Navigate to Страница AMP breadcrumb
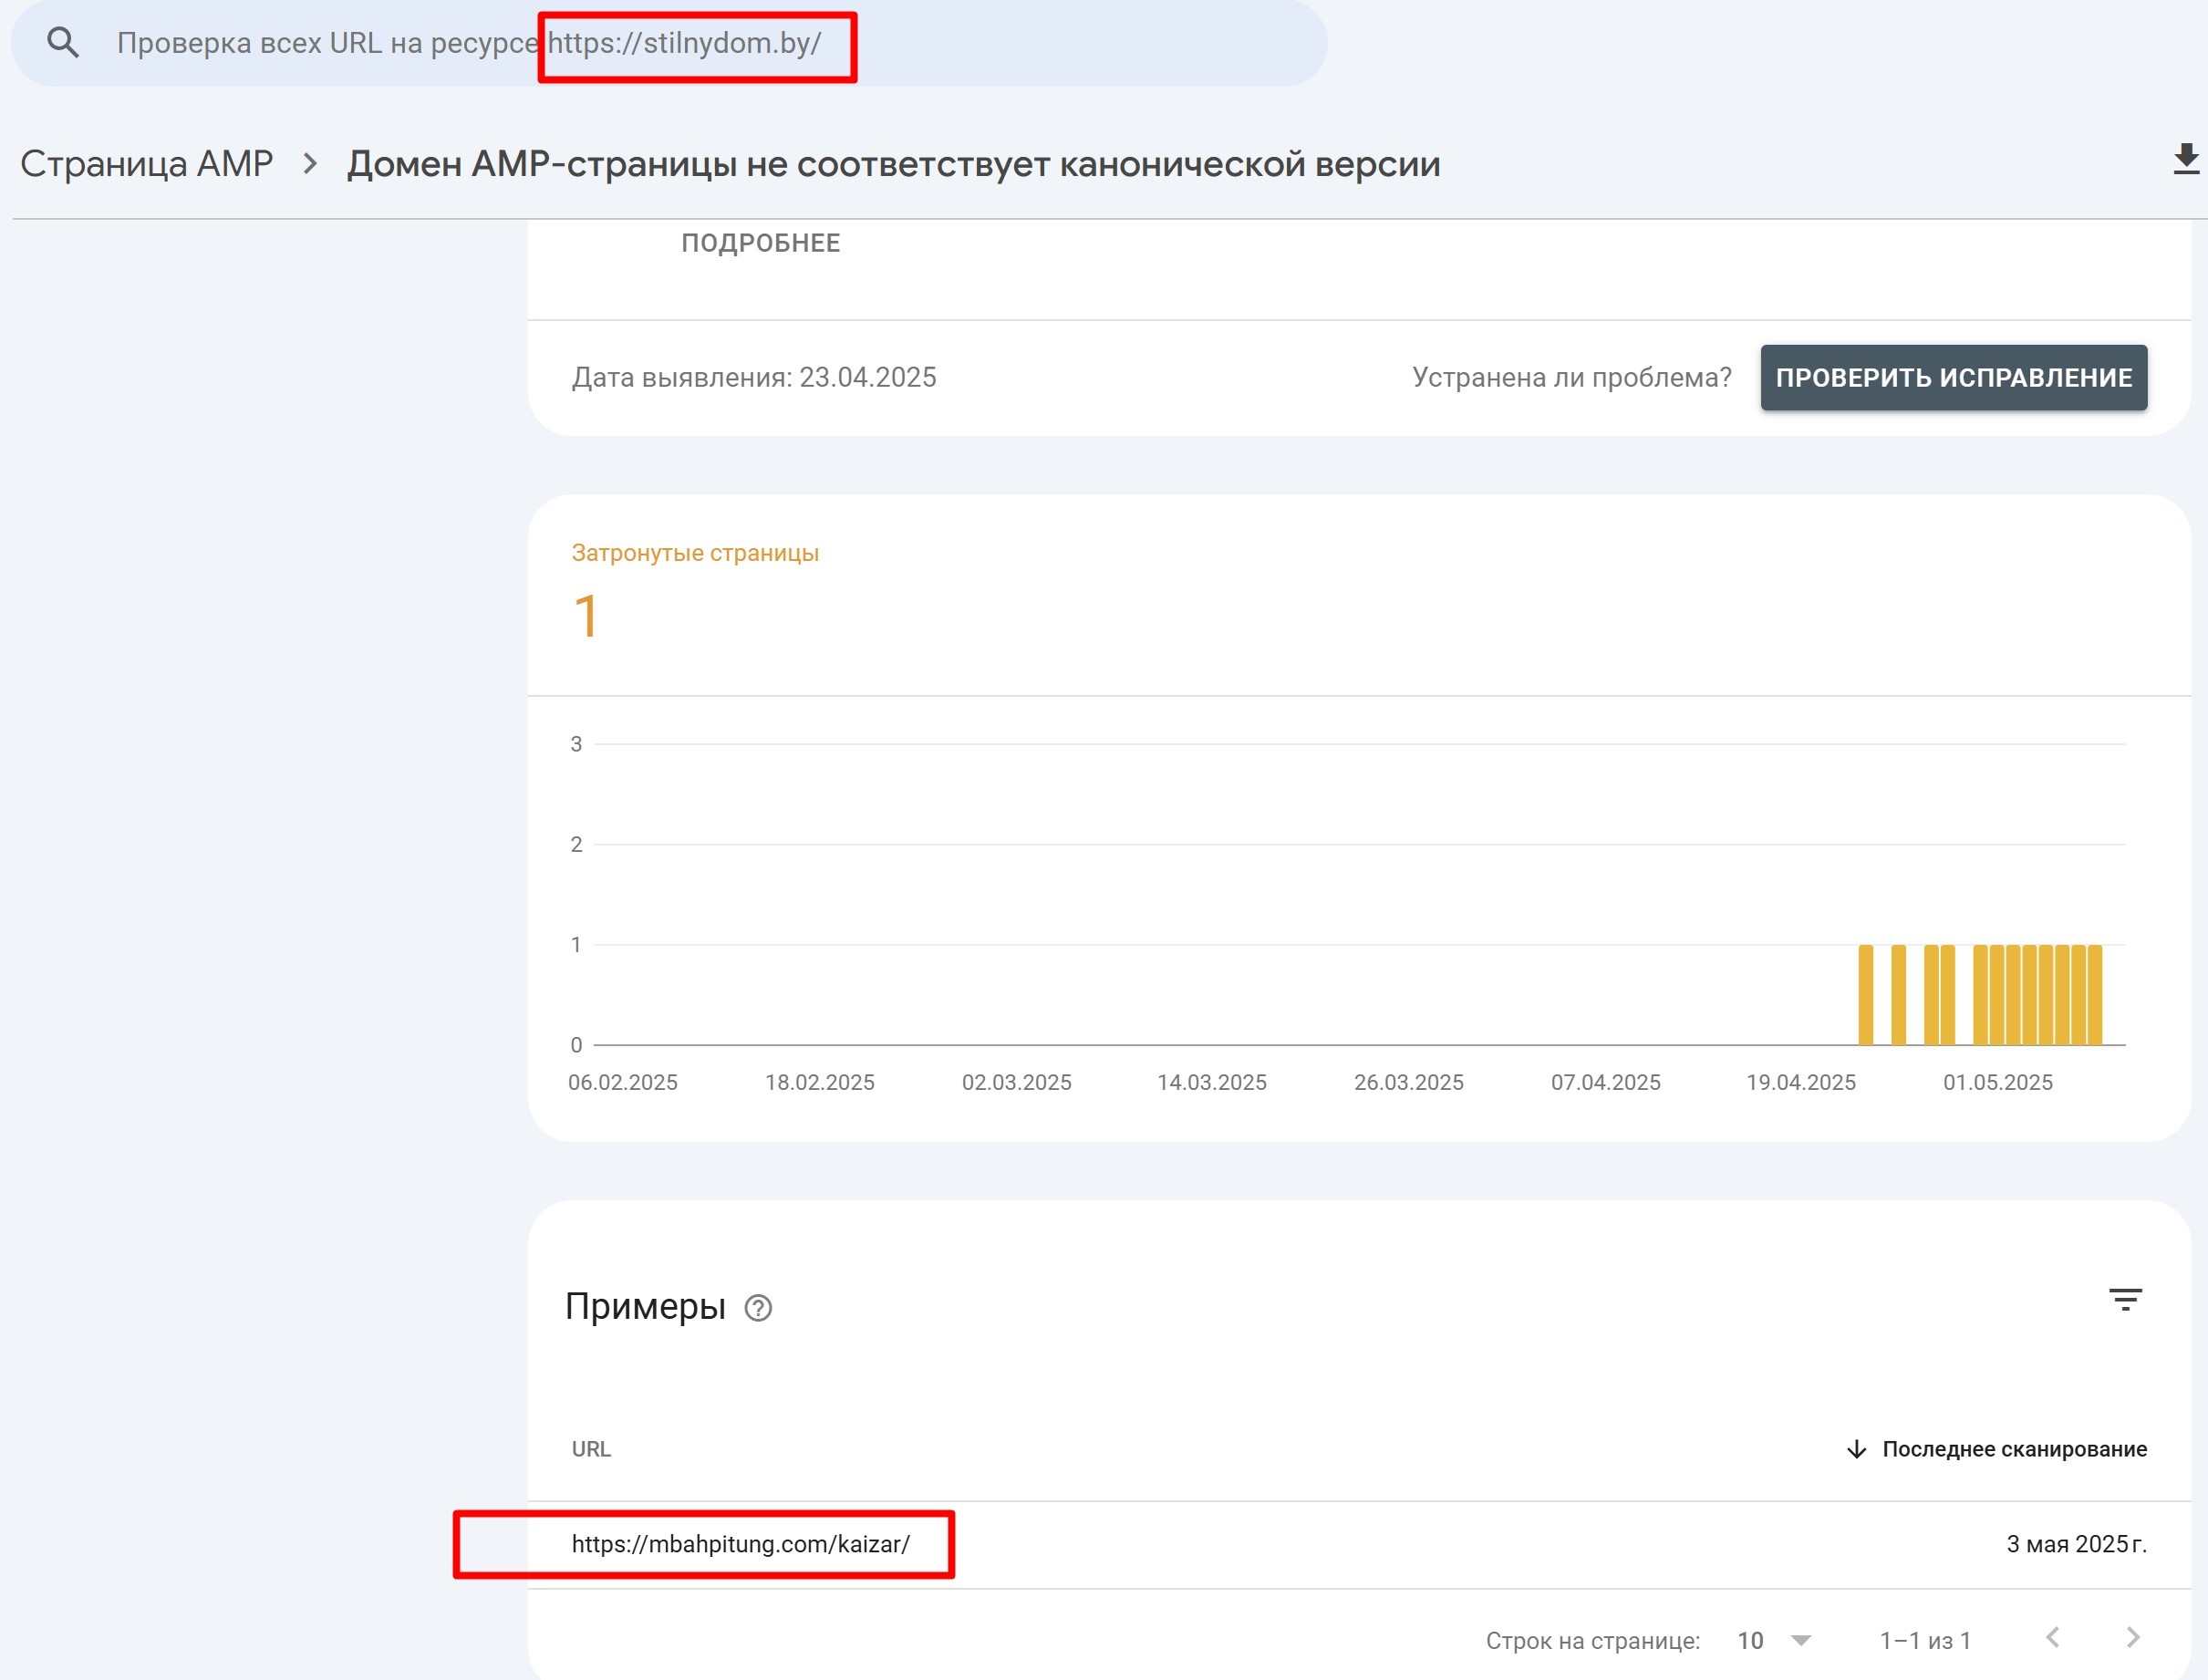 (146, 164)
